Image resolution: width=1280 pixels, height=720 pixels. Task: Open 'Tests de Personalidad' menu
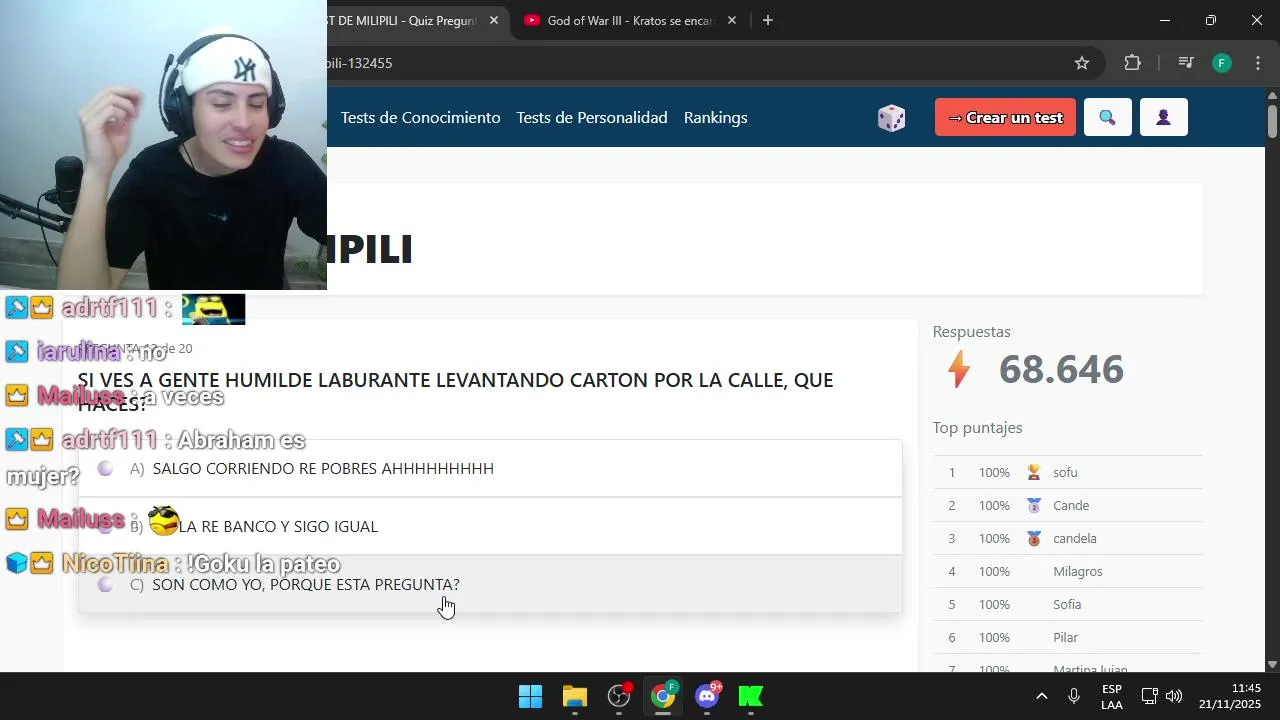point(592,117)
